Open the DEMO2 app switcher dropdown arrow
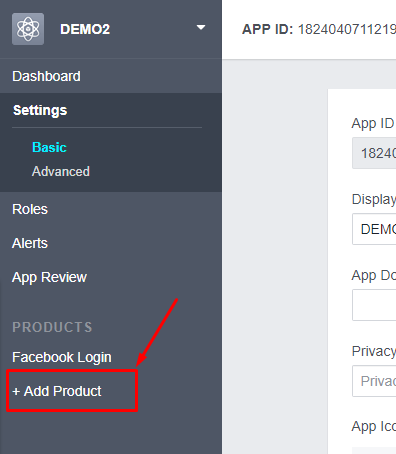Viewport: 396px width, 454px height. click(201, 27)
